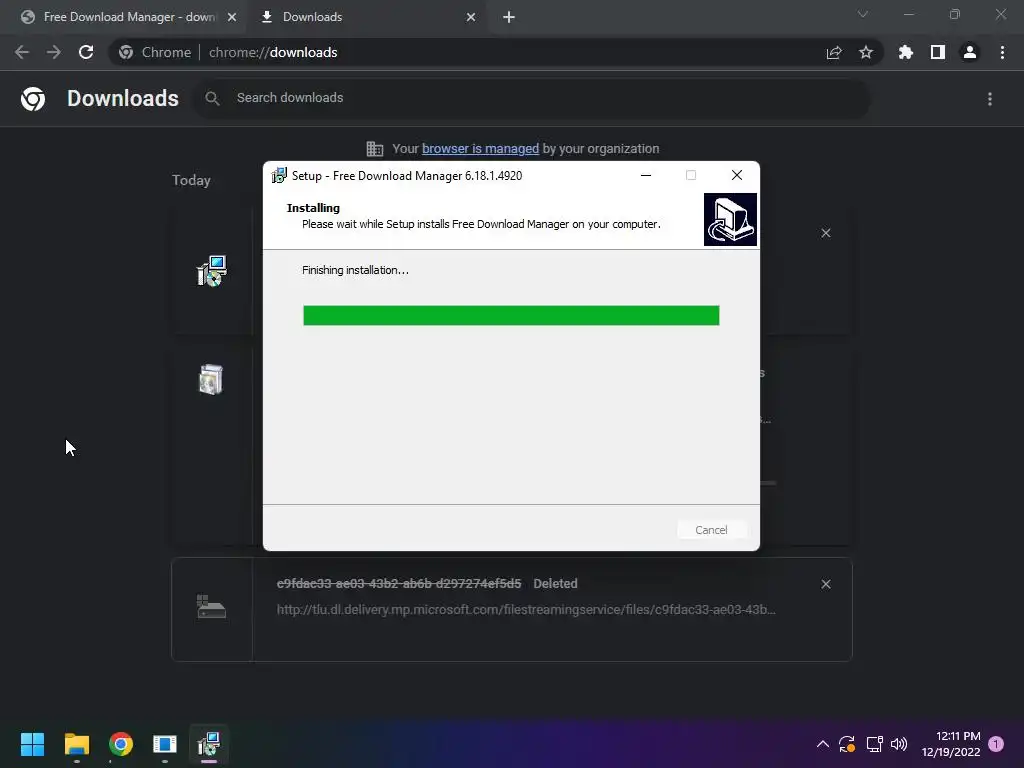The height and width of the screenshot is (768, 1024).
Task: Show hidden system tray icons
Action: tap(823, 744)
